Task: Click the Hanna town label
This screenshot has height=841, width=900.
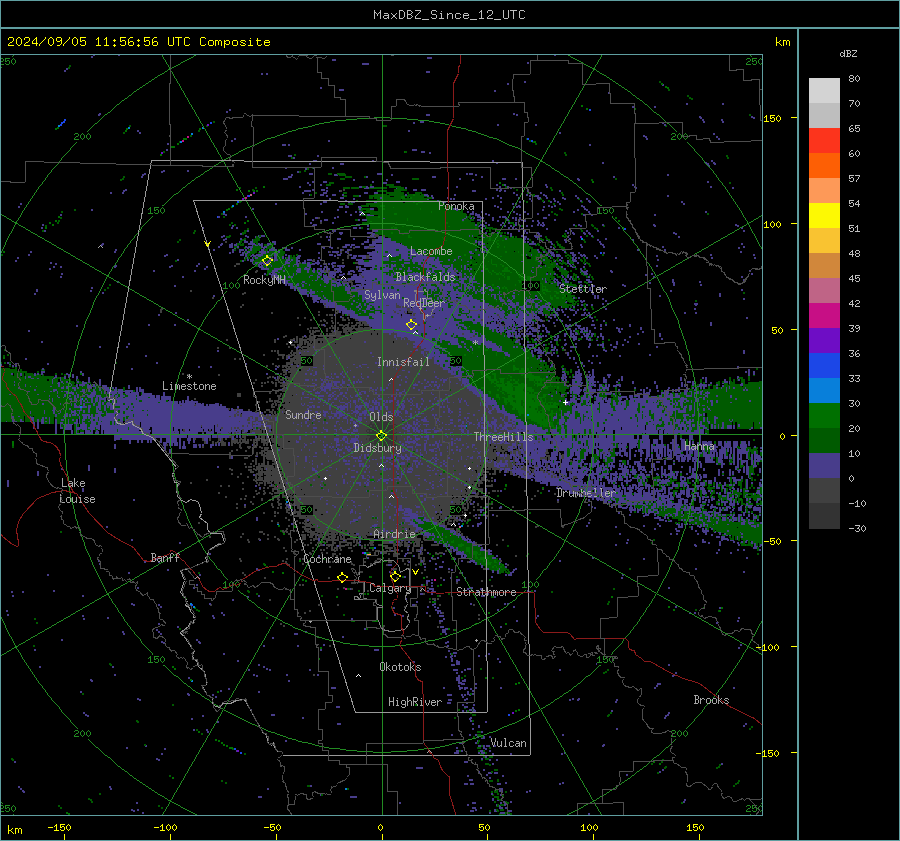Action: [x=699, y=446]
